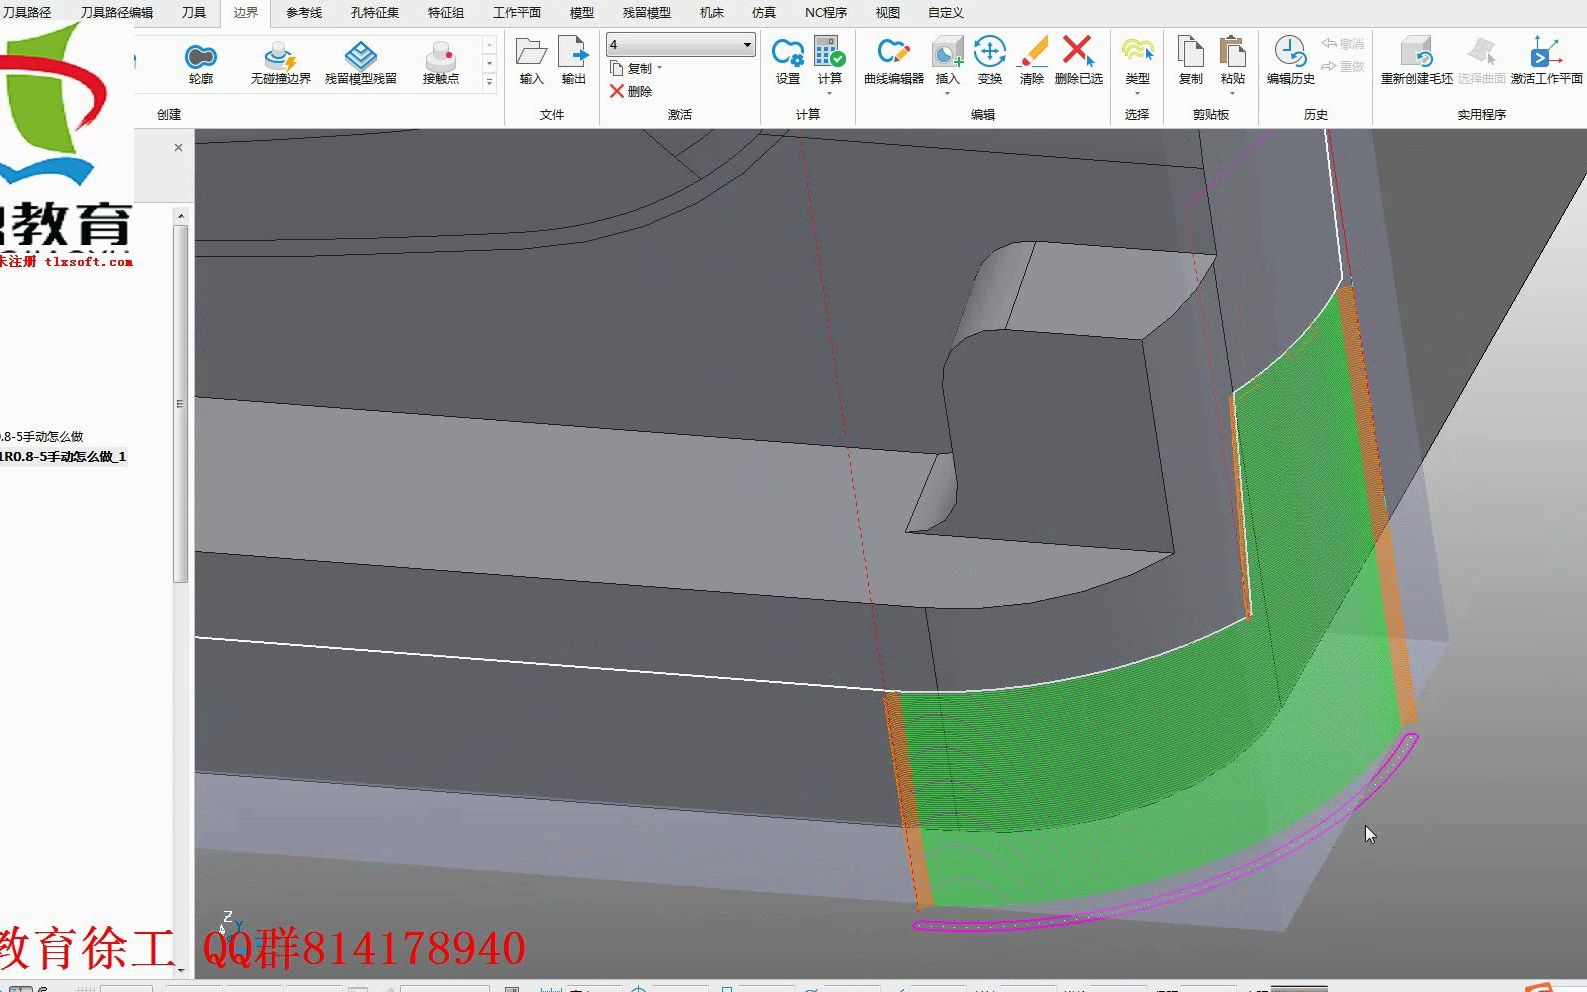This screenshot has height=992, width=1587.
Task: Launch the 曲线编辑器 curve editor
Action: [x=894, y=61]
